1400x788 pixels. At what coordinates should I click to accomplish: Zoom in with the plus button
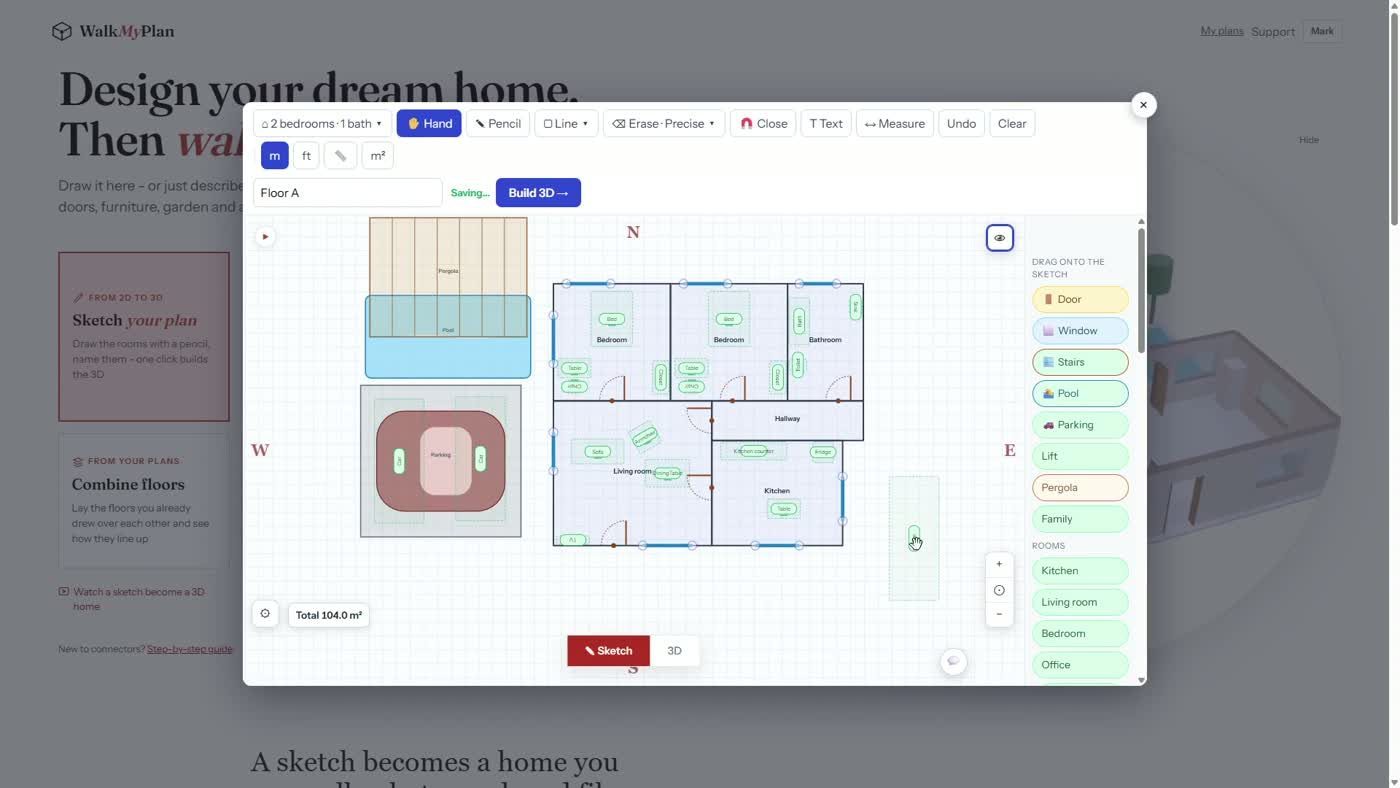point(999,564)
